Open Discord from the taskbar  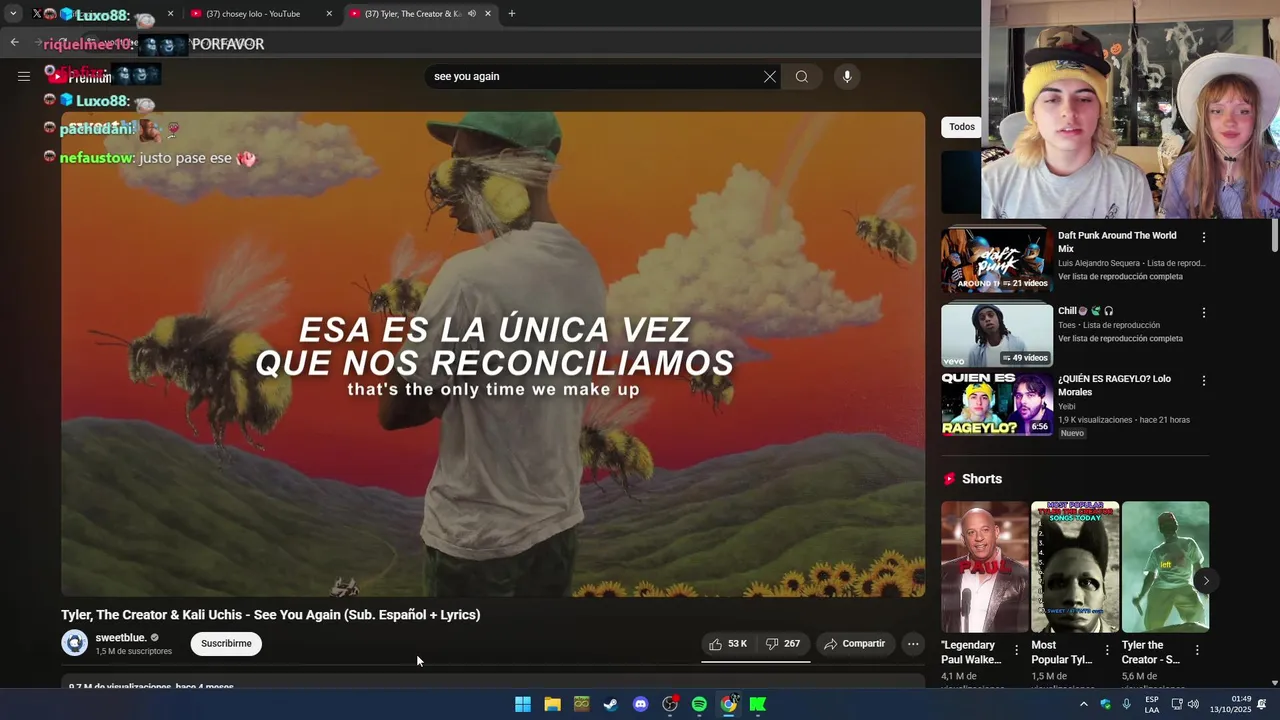click(x=641, y=704)
